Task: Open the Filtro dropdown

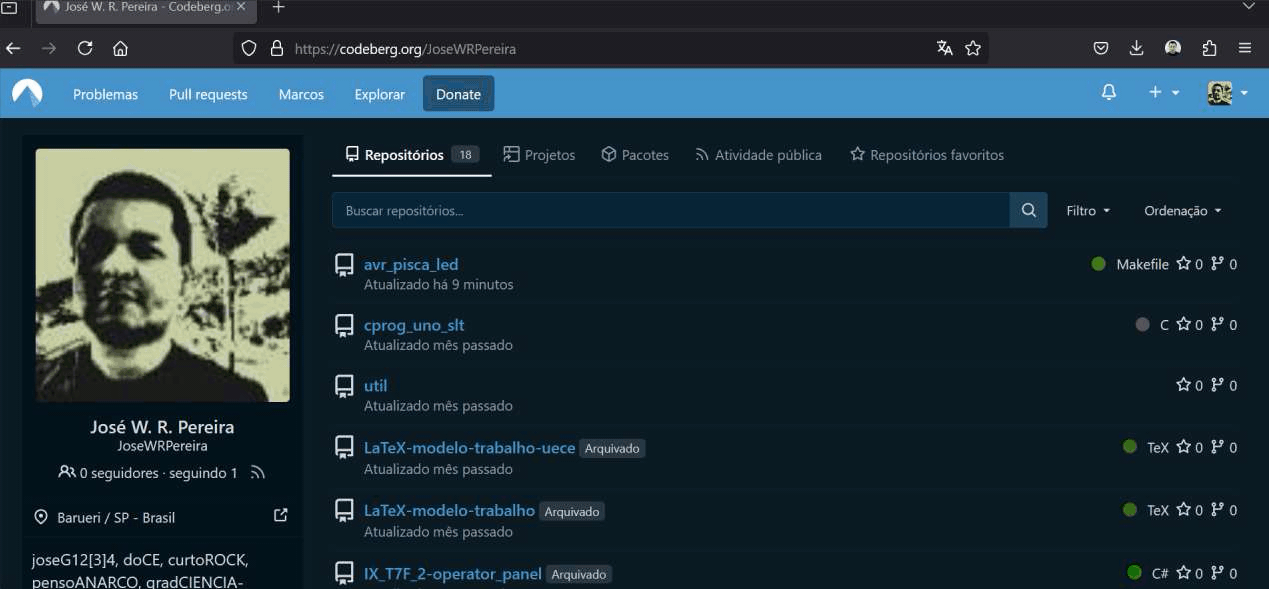Action: click(1088, 210)
